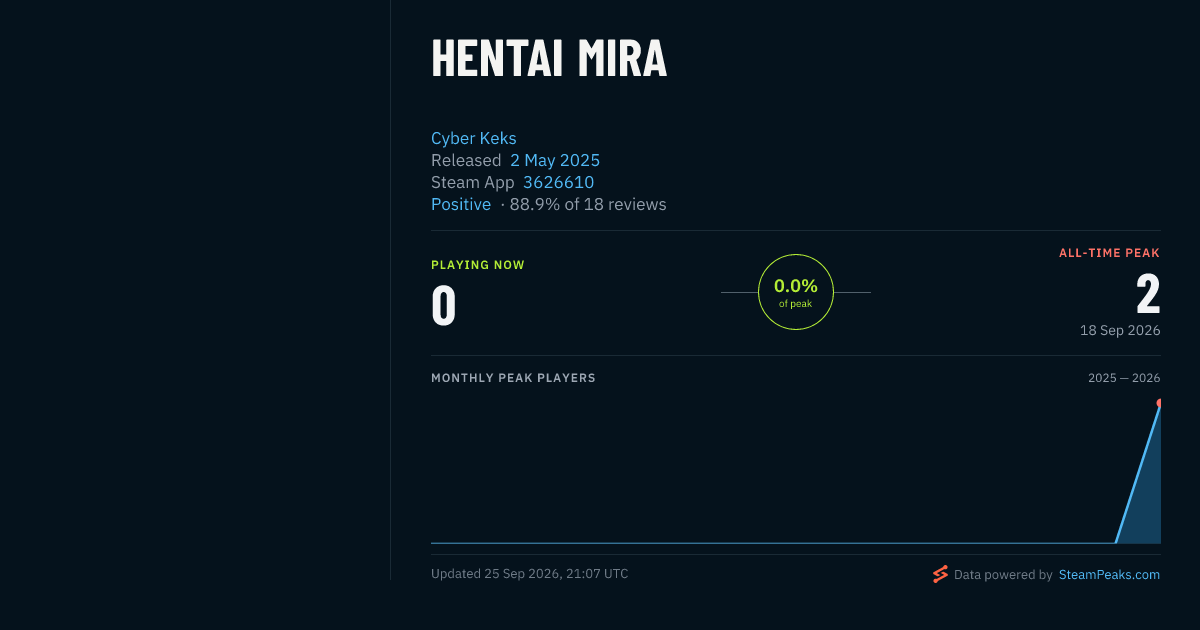Click the 88.9% of 18 reviews text

click(x=588, y=204)
